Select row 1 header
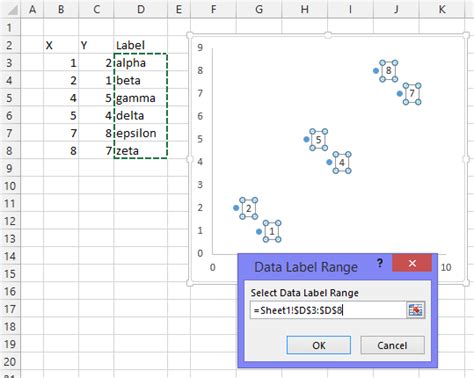The height and width of the screenshot is (378, 474). click(x=10, y=27)
